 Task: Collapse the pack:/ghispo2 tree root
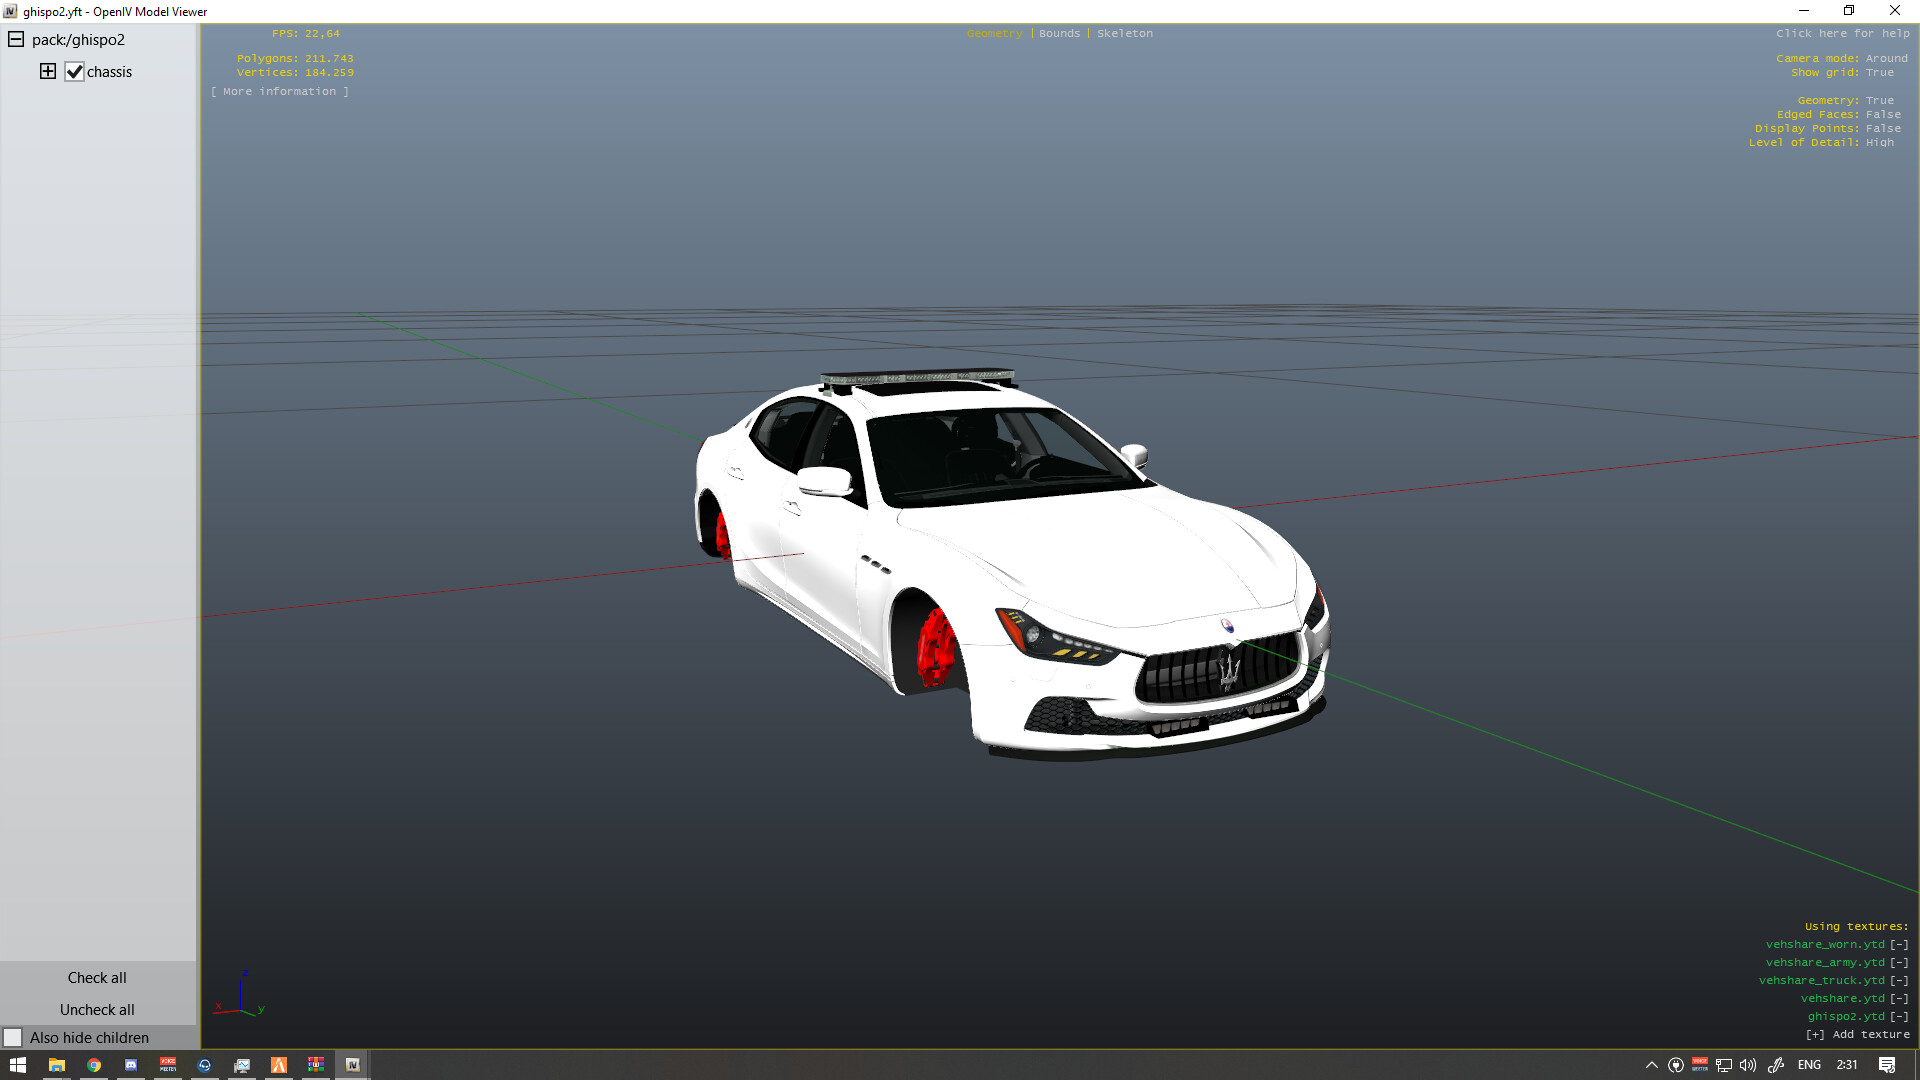tap(15, 39)
